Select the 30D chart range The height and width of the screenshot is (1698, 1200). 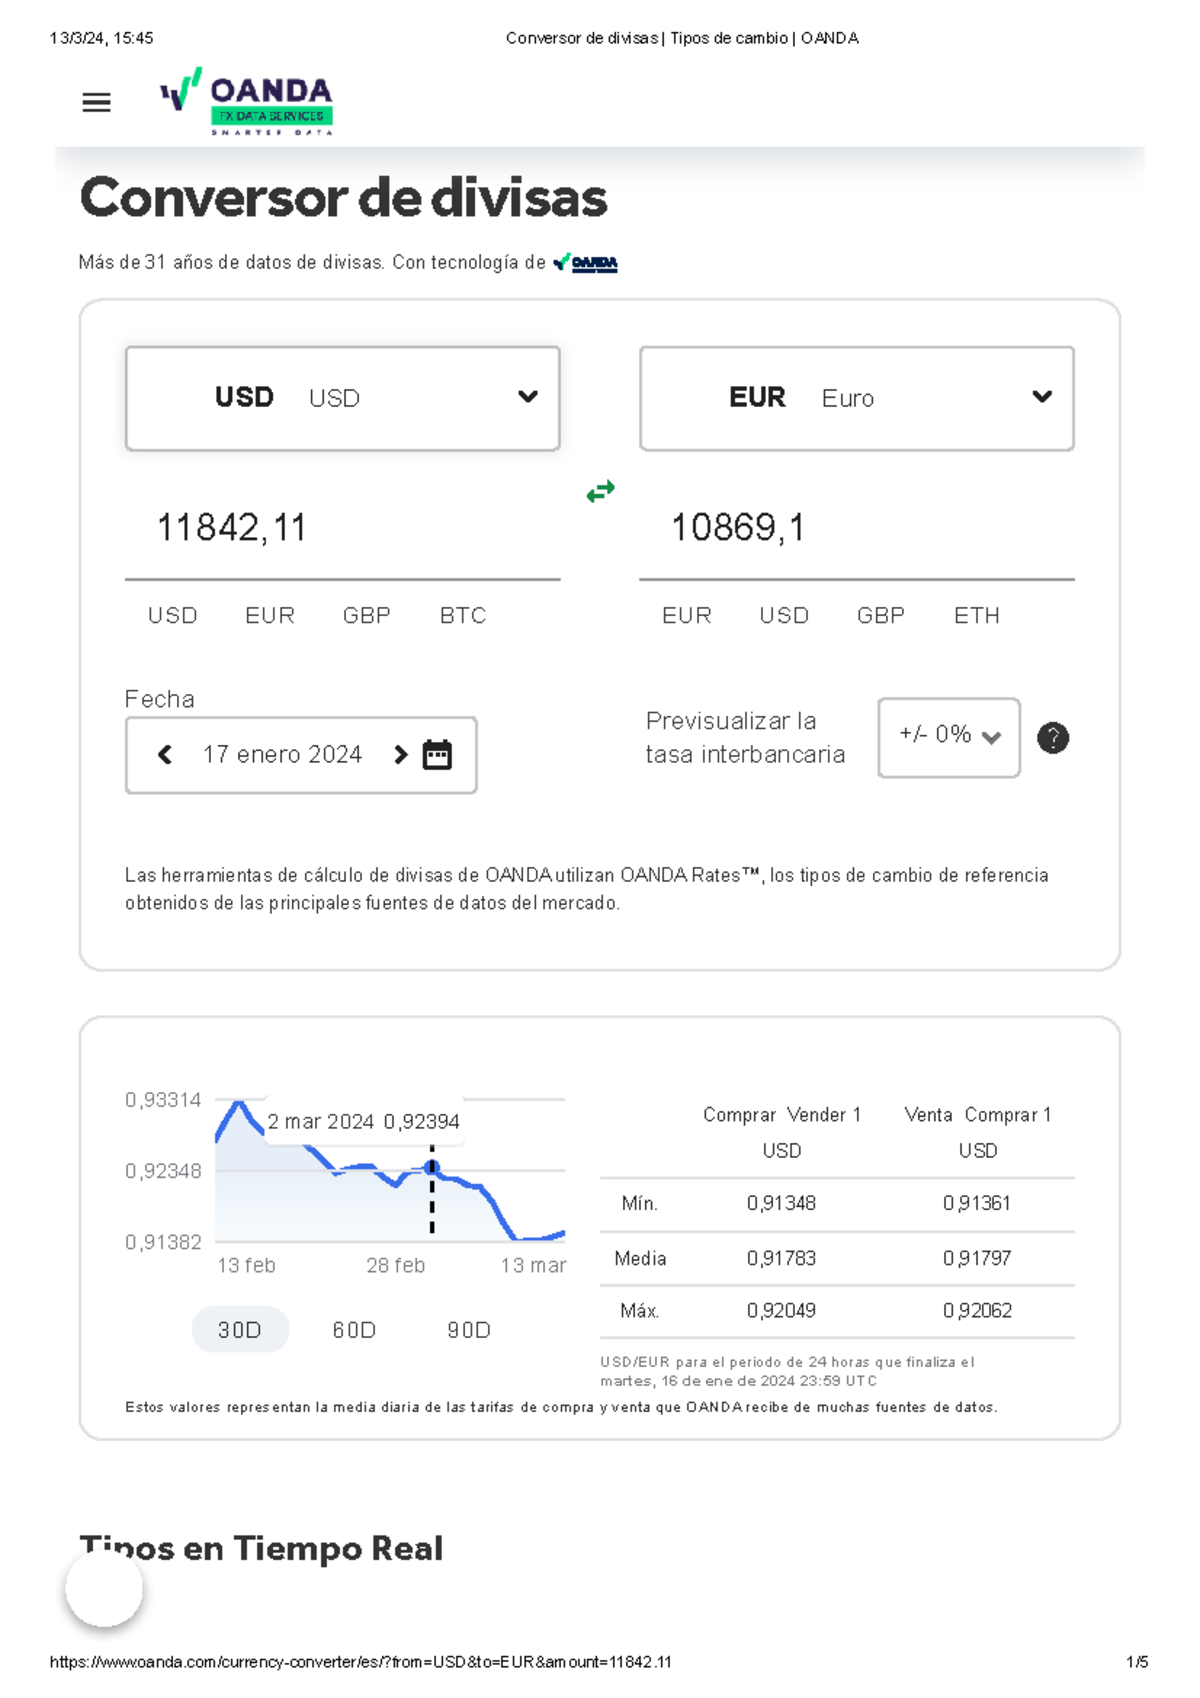tap(240, 1330)
